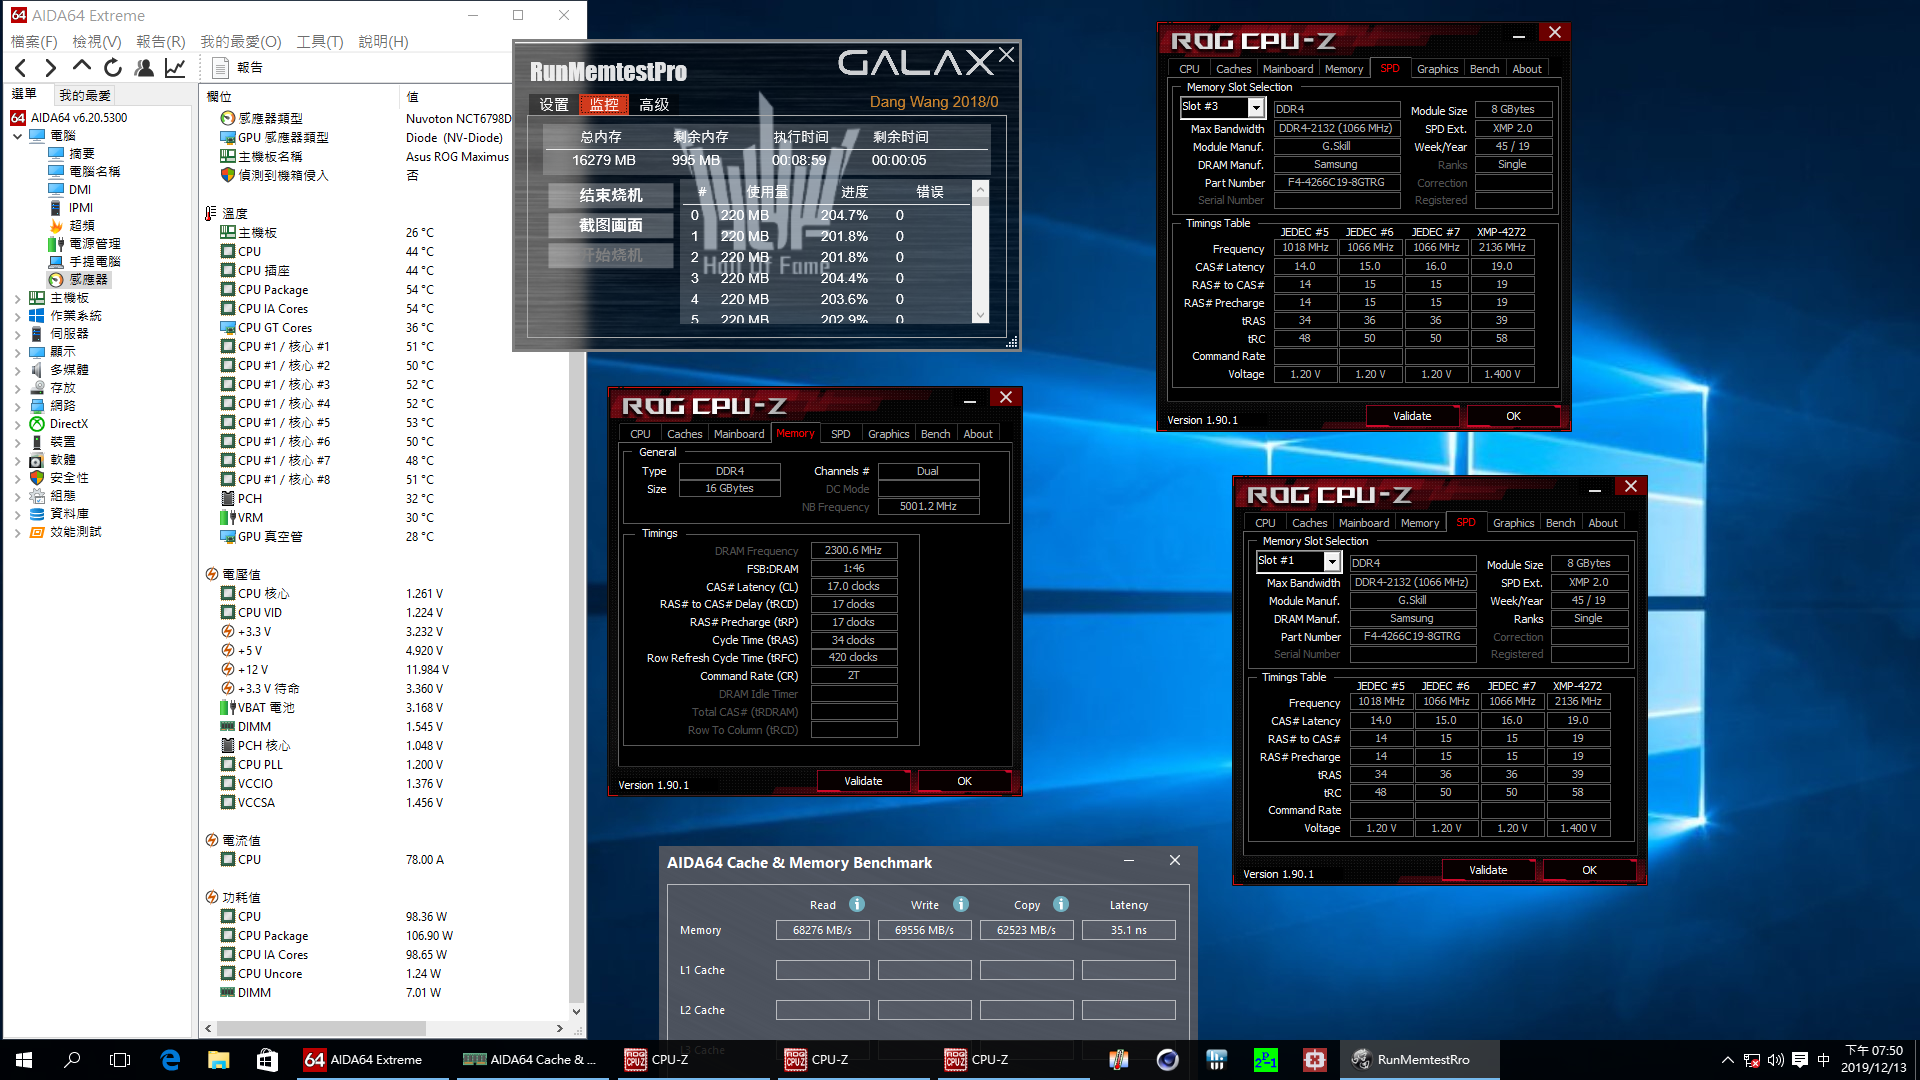This screenshot has height=1080, width=1920.
Task: Click the taskbar clock showing 07:50
Action: coord(1874,1060)
